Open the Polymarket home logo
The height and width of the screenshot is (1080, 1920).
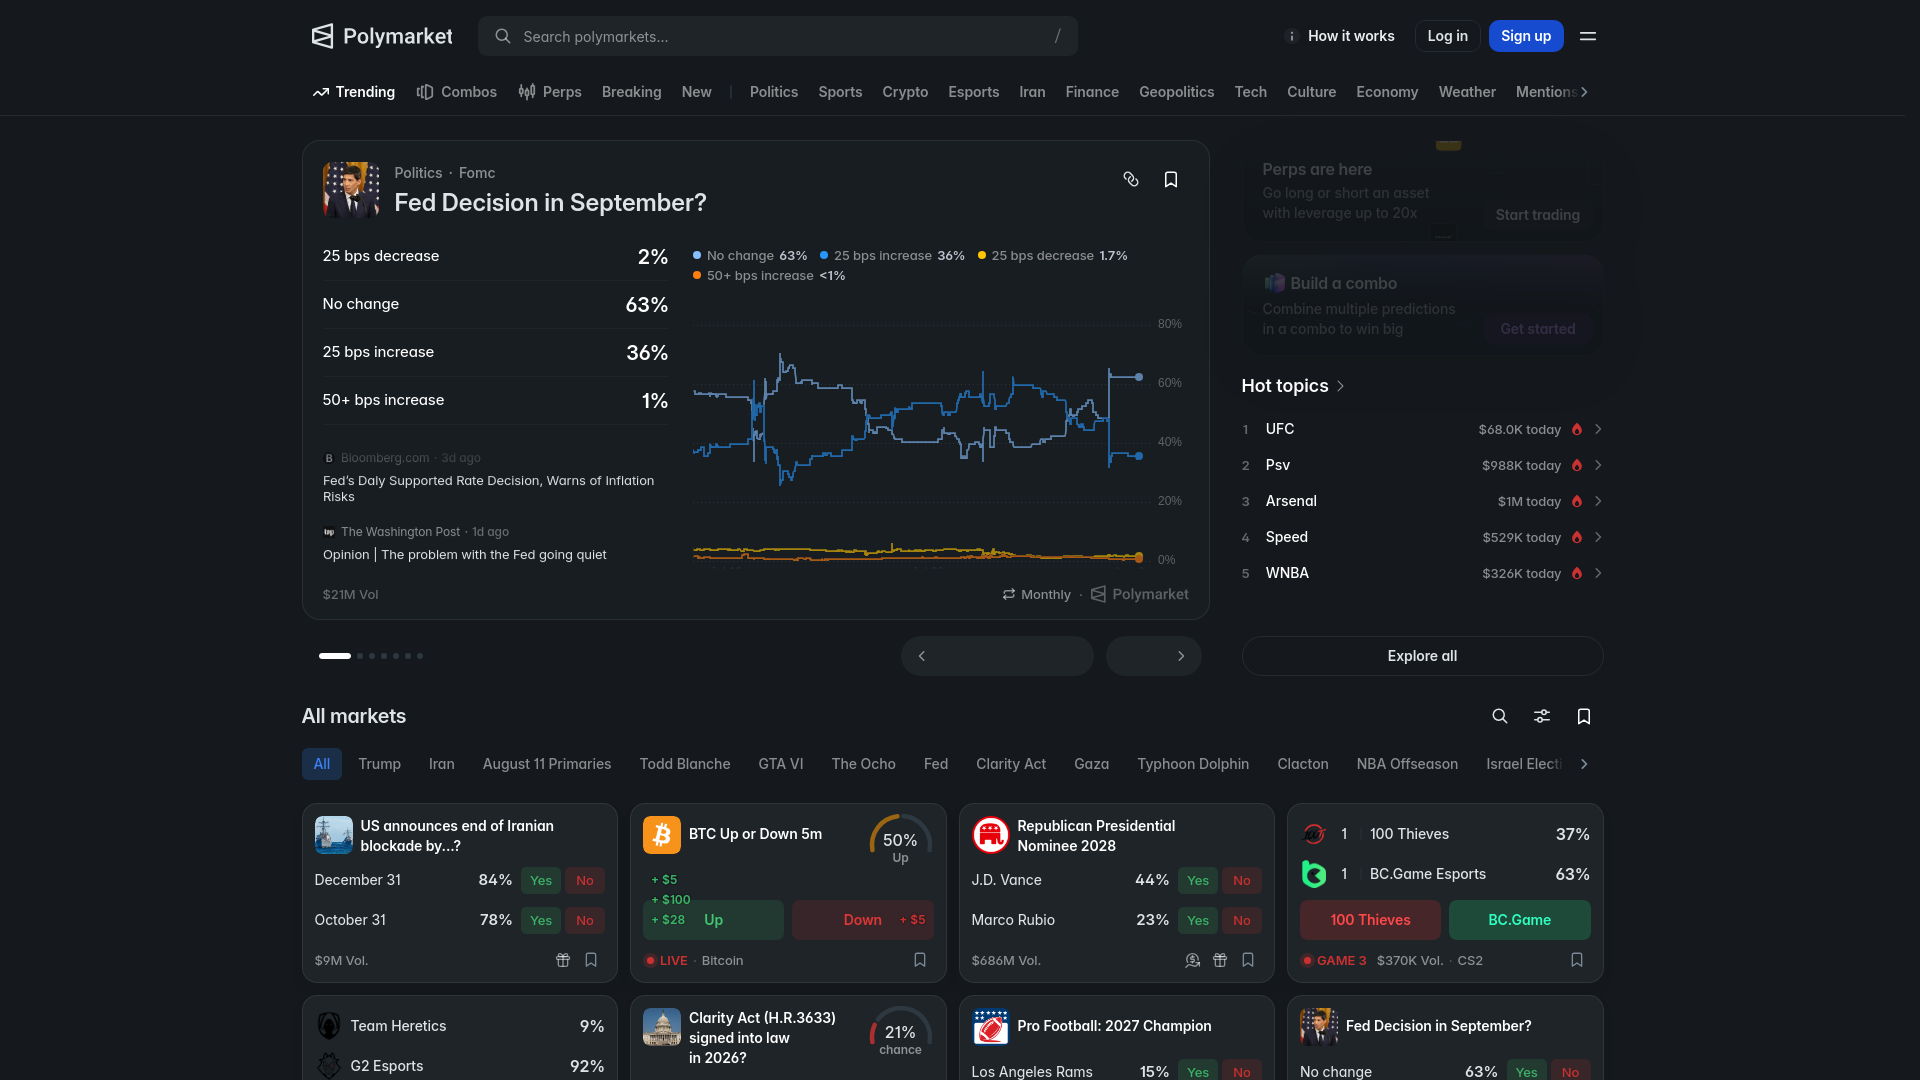pyautogui.click(x=382, y=36)
